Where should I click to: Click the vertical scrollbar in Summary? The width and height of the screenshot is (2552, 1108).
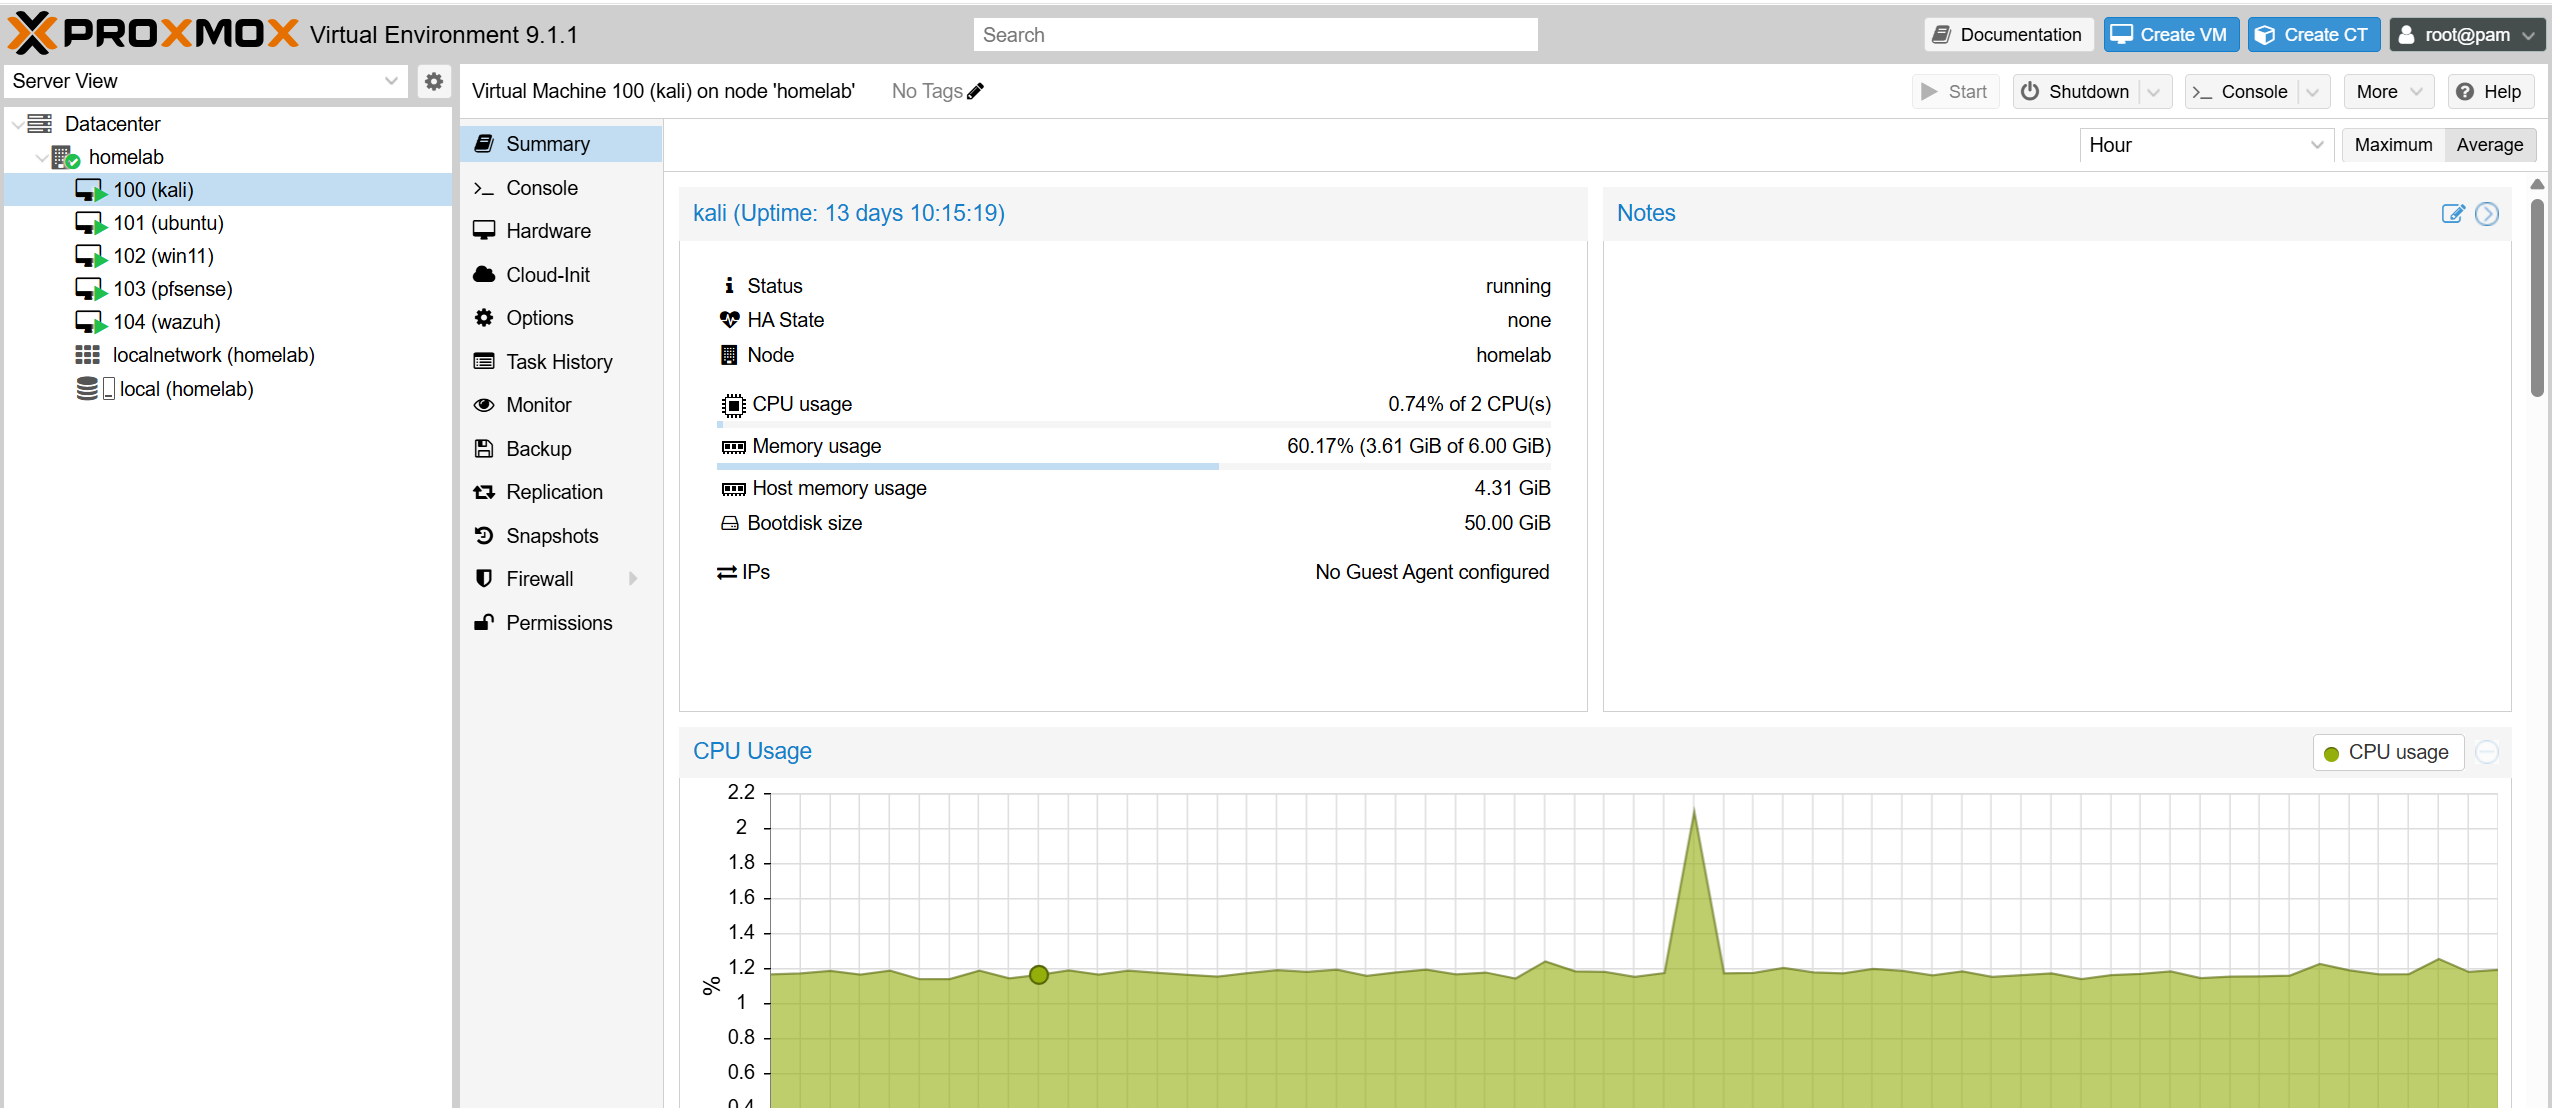[x=2537, y=298]
